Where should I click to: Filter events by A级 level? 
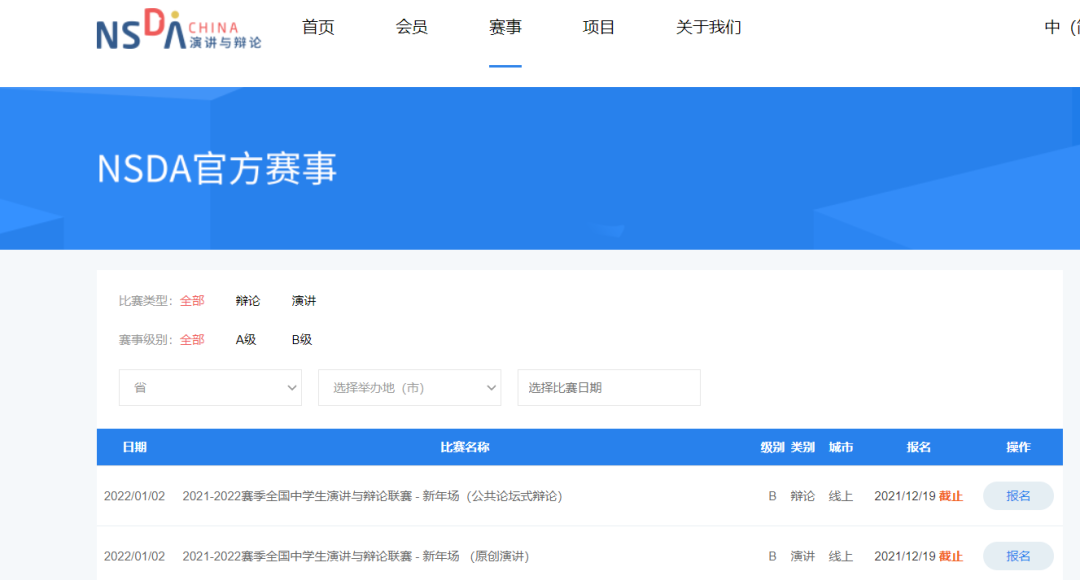pos(246,340)
